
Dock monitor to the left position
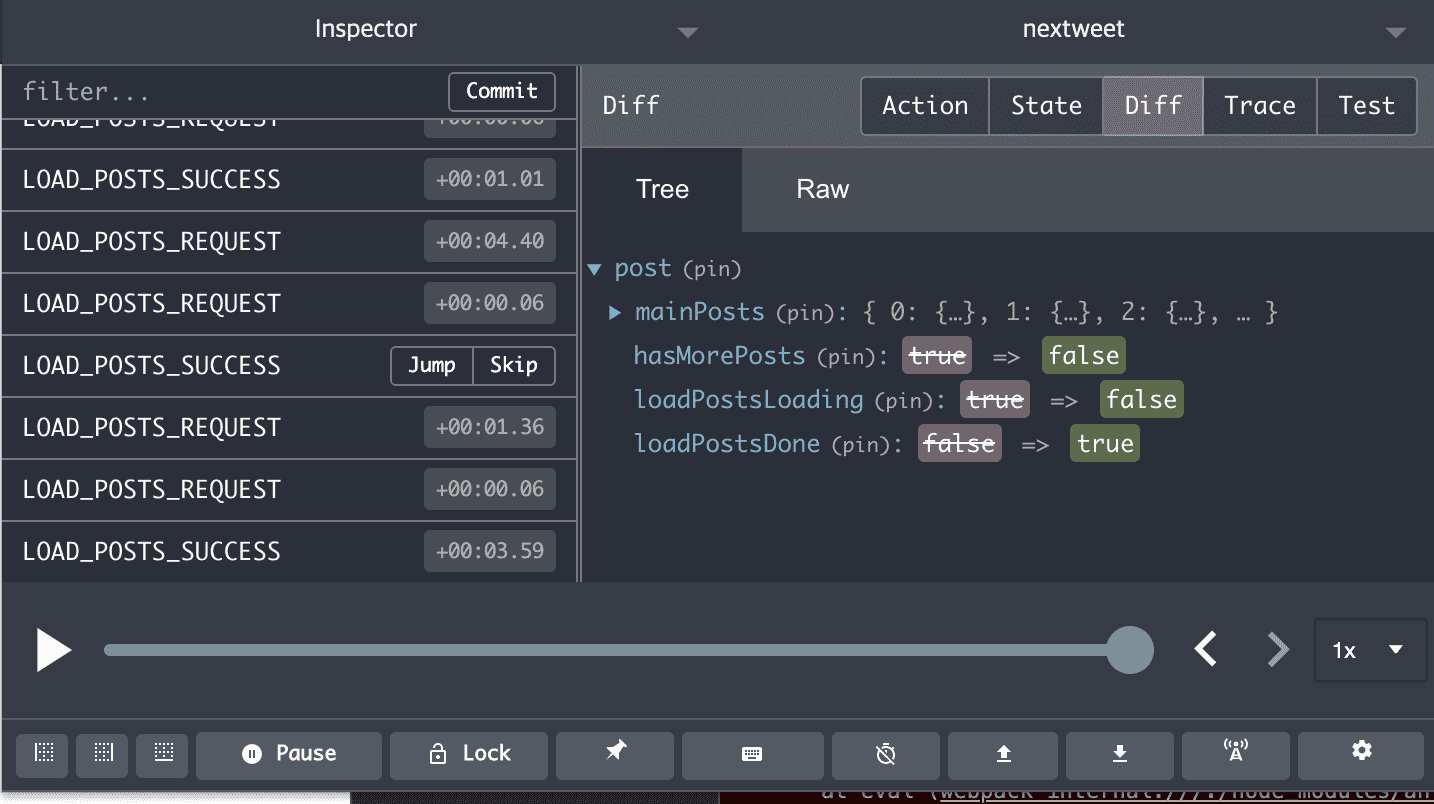tap(43, 754)
